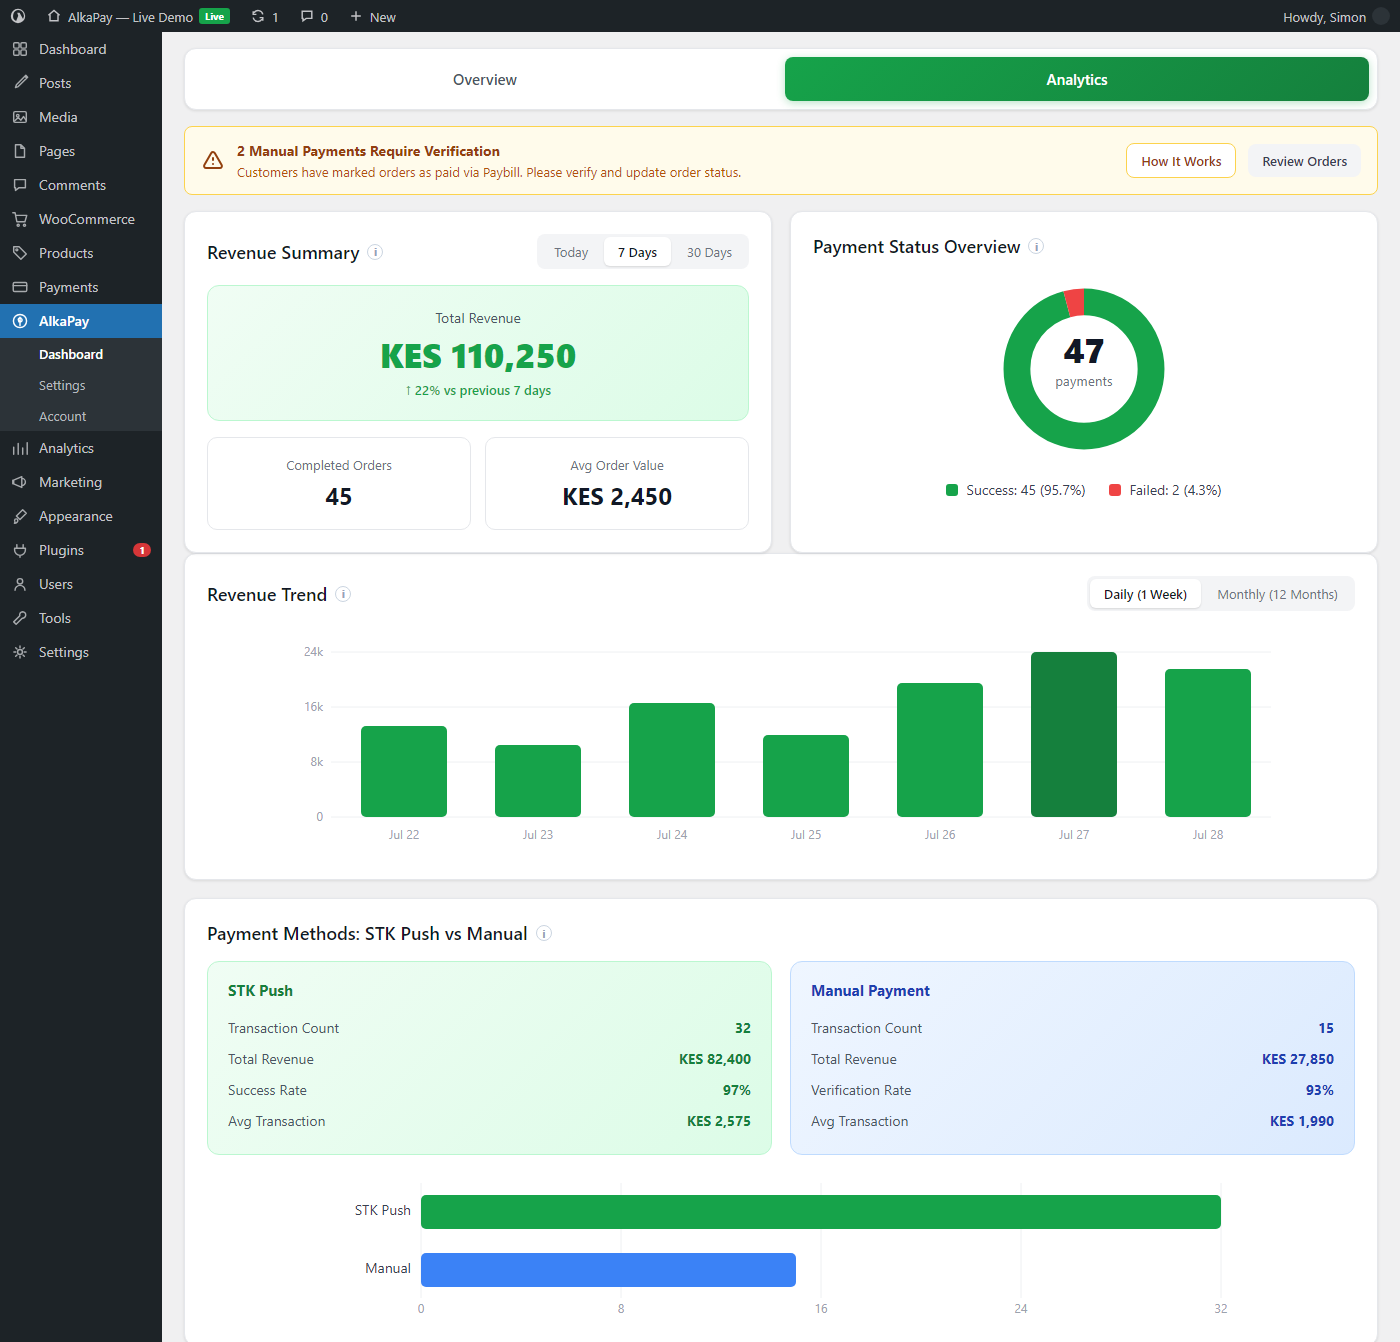Click the Avg Order Value KES 2,450 card

[x=617, y=483]
